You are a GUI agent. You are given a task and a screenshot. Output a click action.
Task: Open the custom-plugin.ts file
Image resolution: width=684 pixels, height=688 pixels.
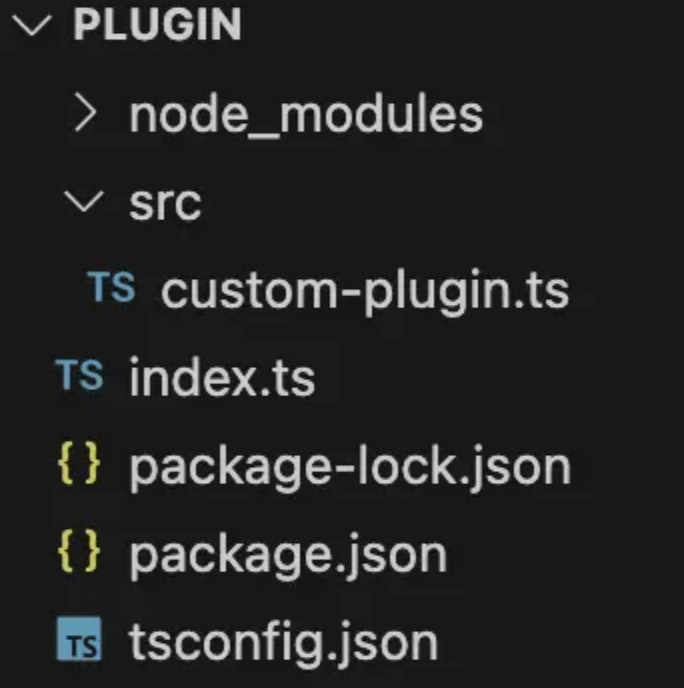(365, 291)
